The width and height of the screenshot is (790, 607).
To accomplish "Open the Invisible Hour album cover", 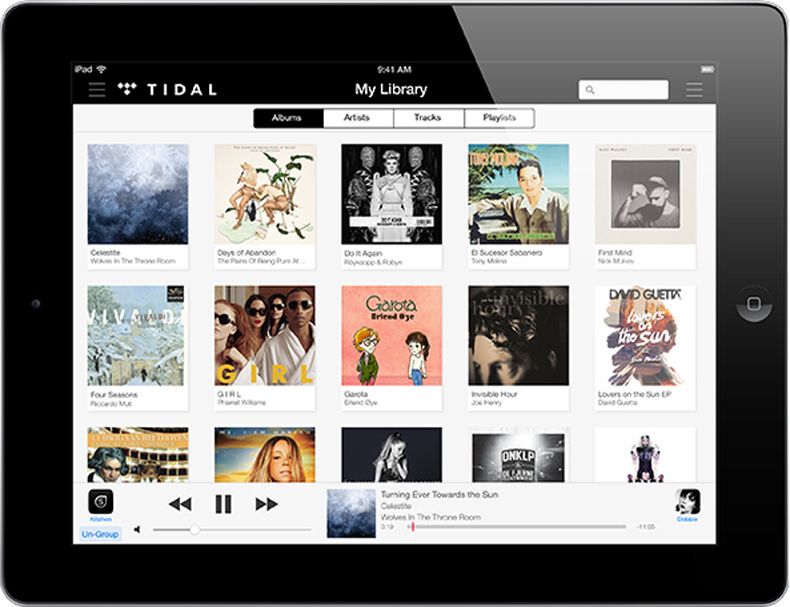I will pyautogui.click(x=518, y=335).
